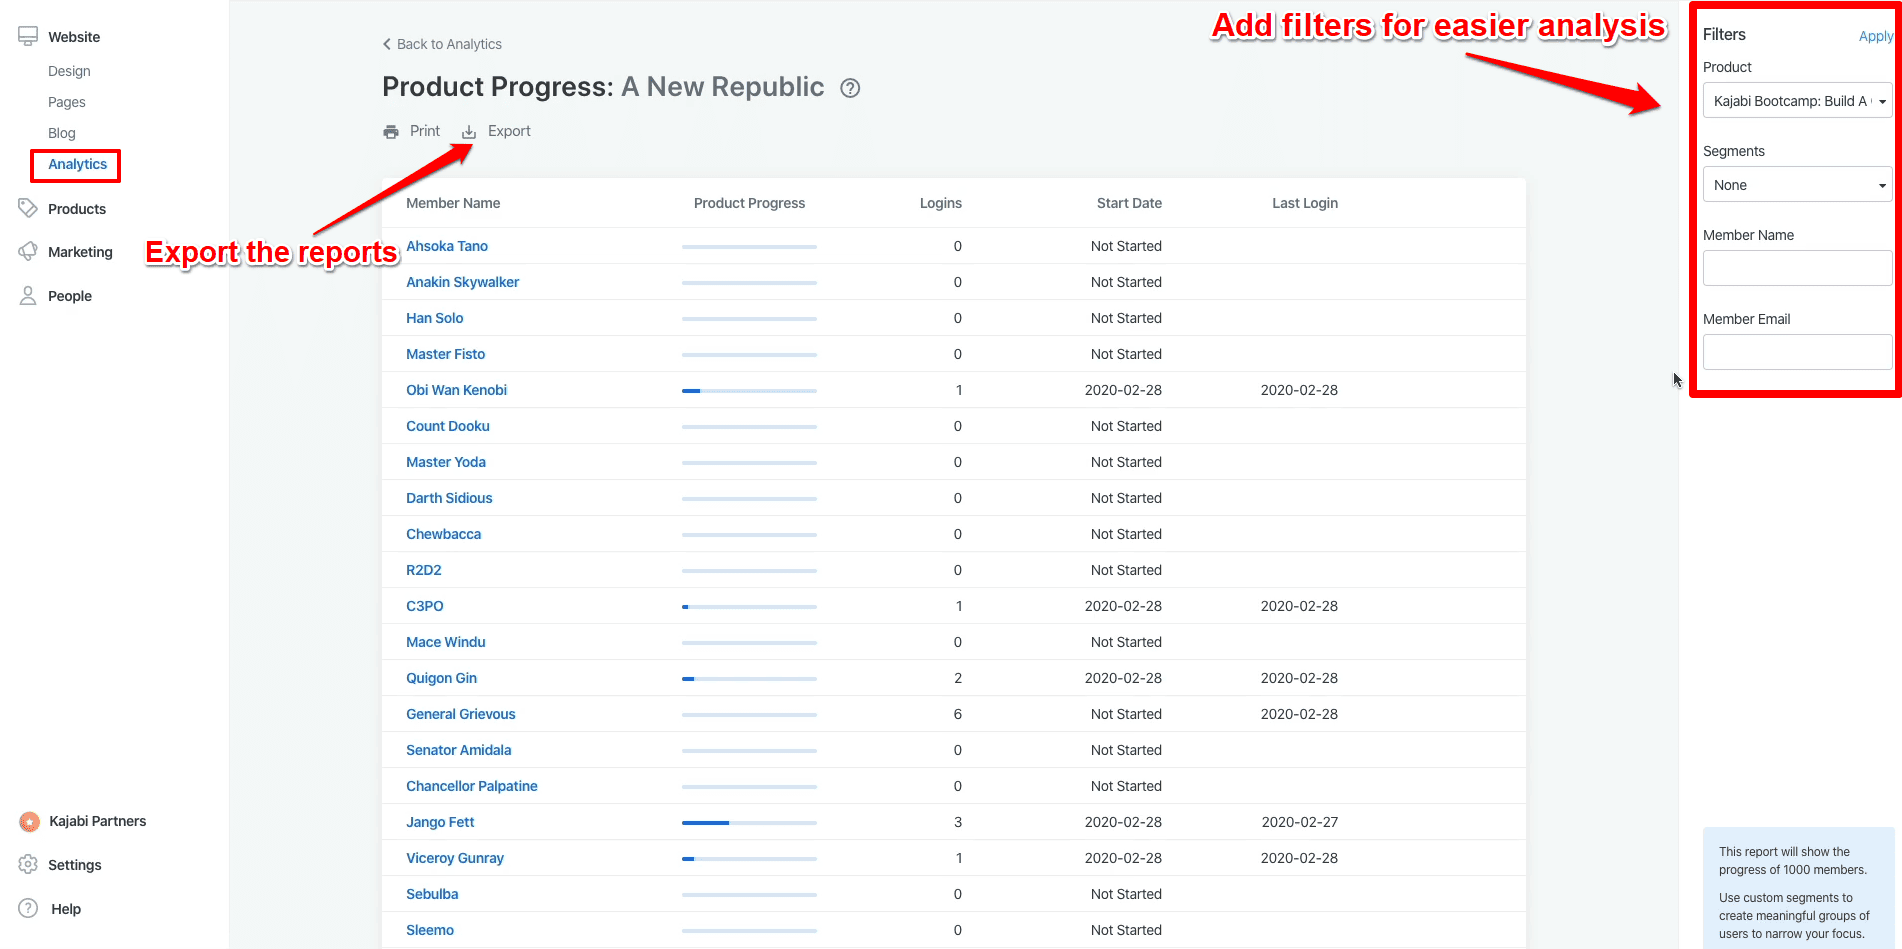1902x949 pixels.
Task: Click the Website monitor icon
Action: (28, 36)
